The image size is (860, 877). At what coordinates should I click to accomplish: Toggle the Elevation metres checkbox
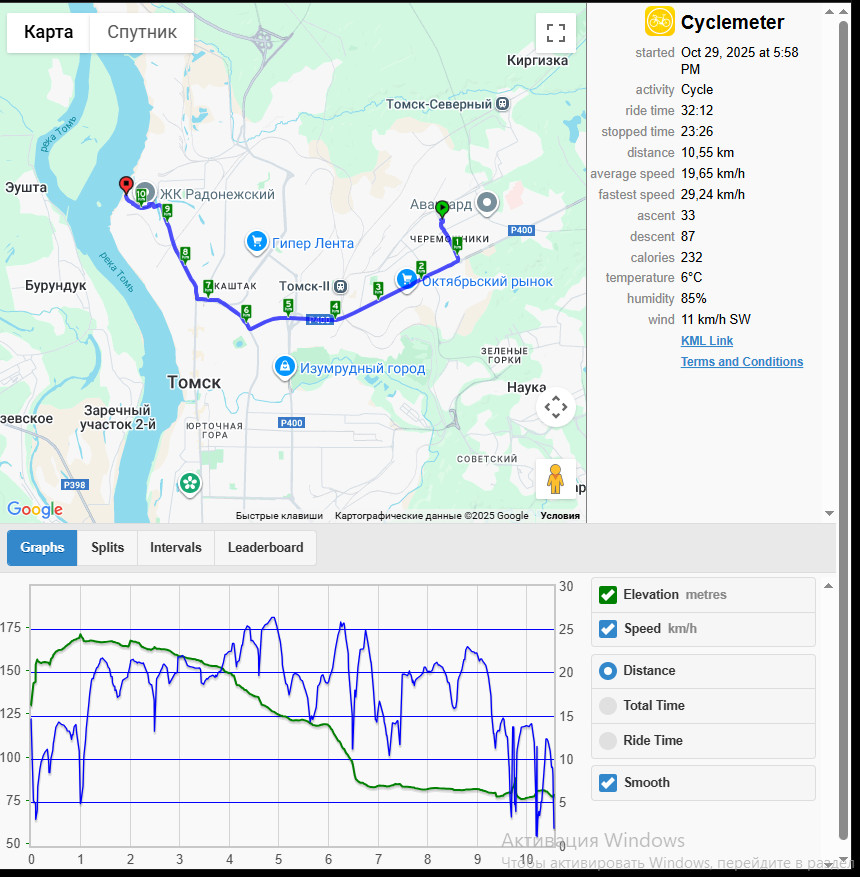[x=608, y=595]
